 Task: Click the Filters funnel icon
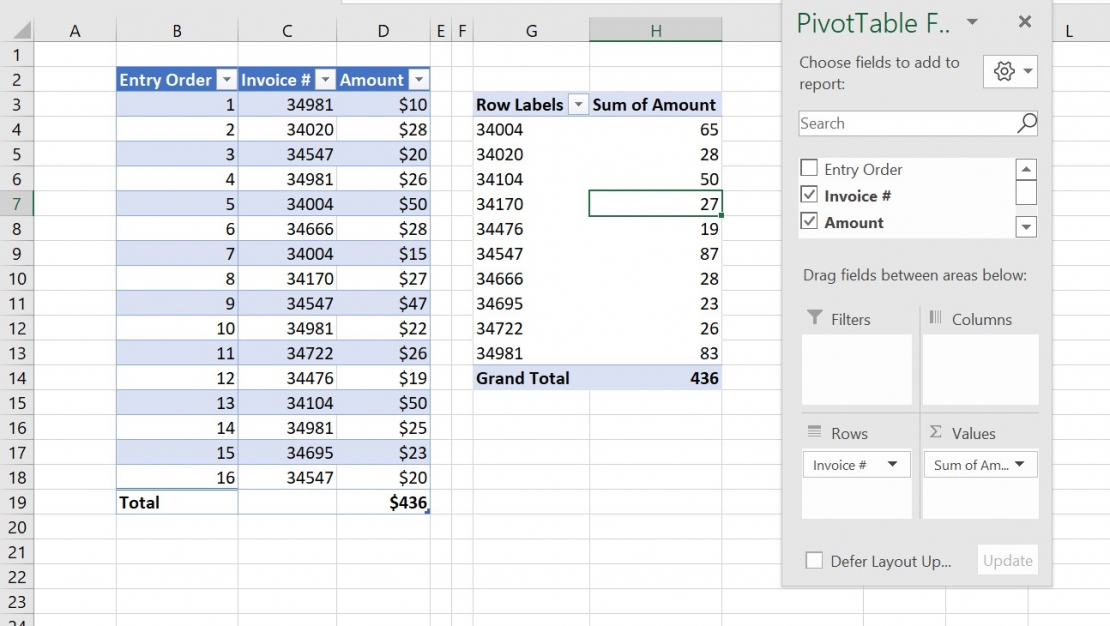coord(817,318)
